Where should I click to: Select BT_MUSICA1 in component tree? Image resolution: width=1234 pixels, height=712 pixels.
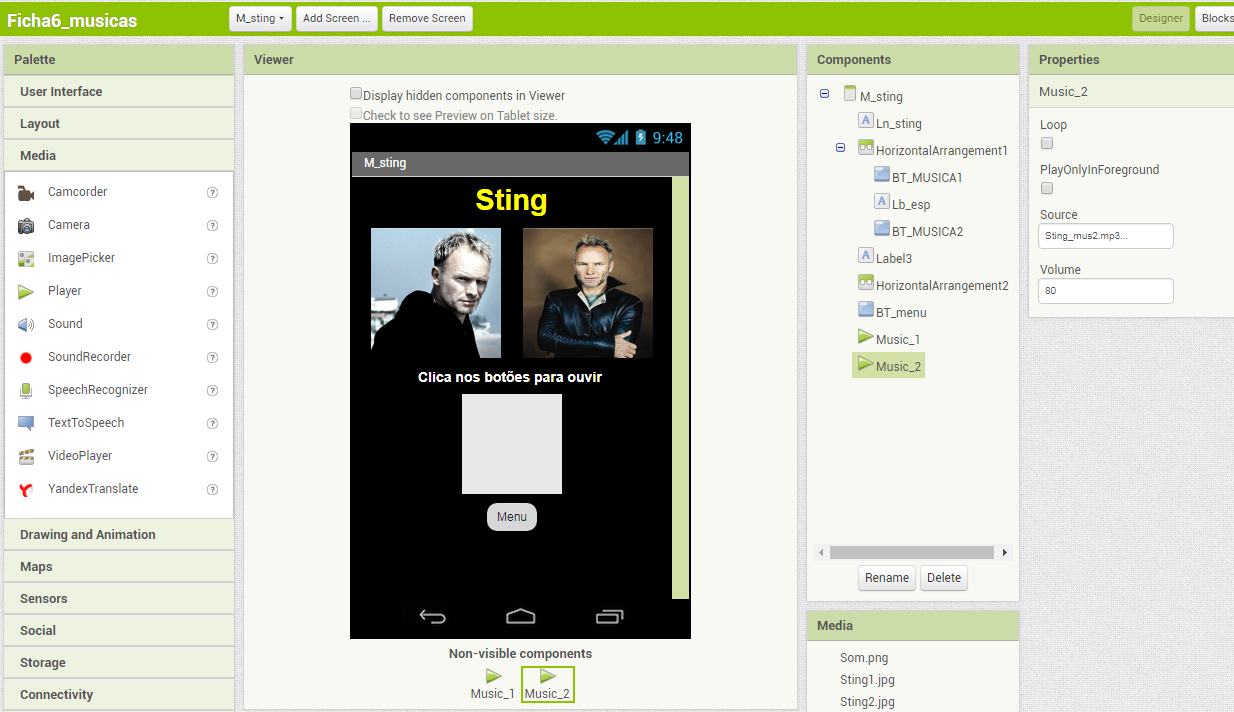927,177
